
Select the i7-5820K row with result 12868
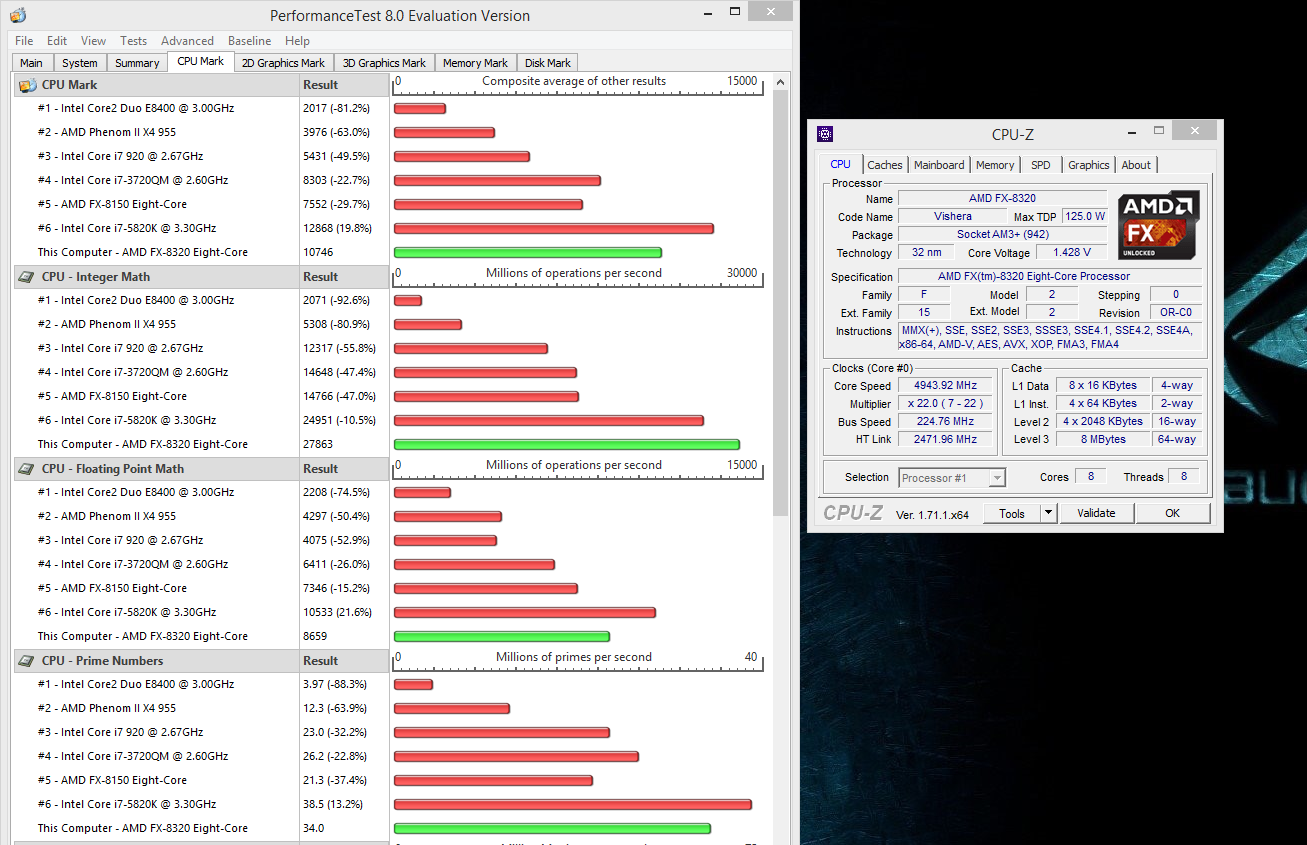200,228
